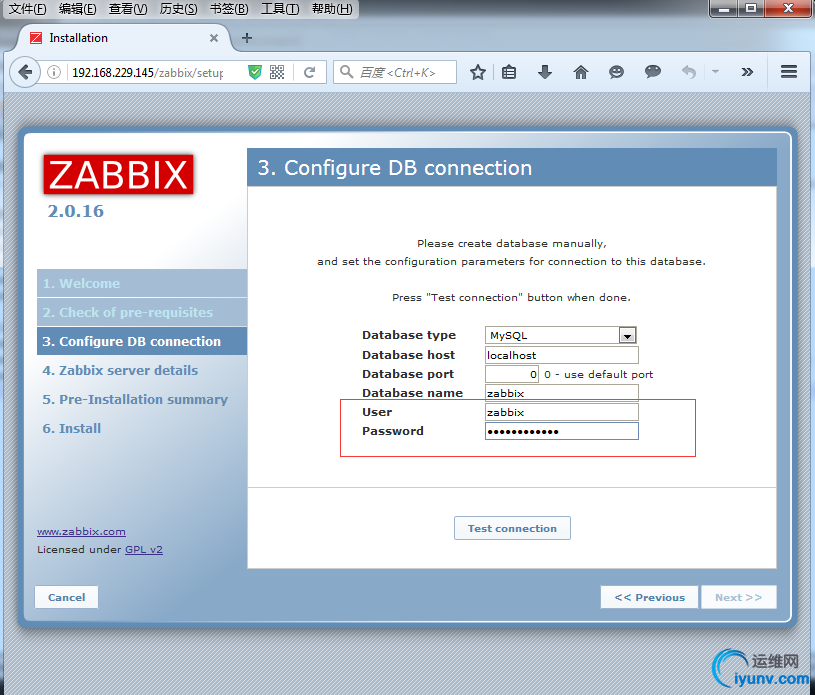Screen dimensions: 815x695
Task: Go to the home page icon
Action: [x=581, y=72]
